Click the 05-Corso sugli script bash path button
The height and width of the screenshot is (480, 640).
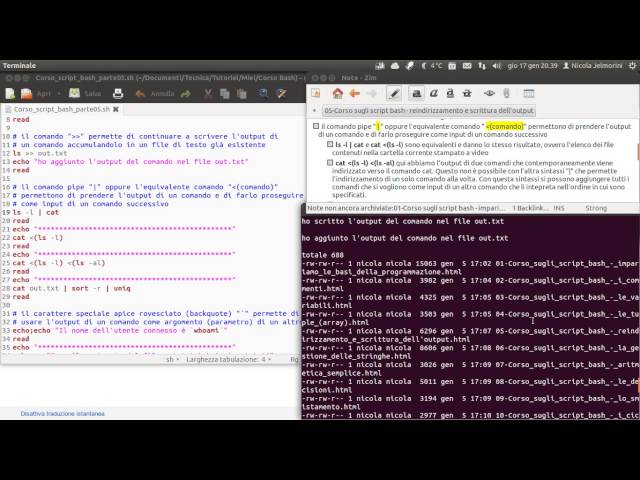[x=429, y=111]
